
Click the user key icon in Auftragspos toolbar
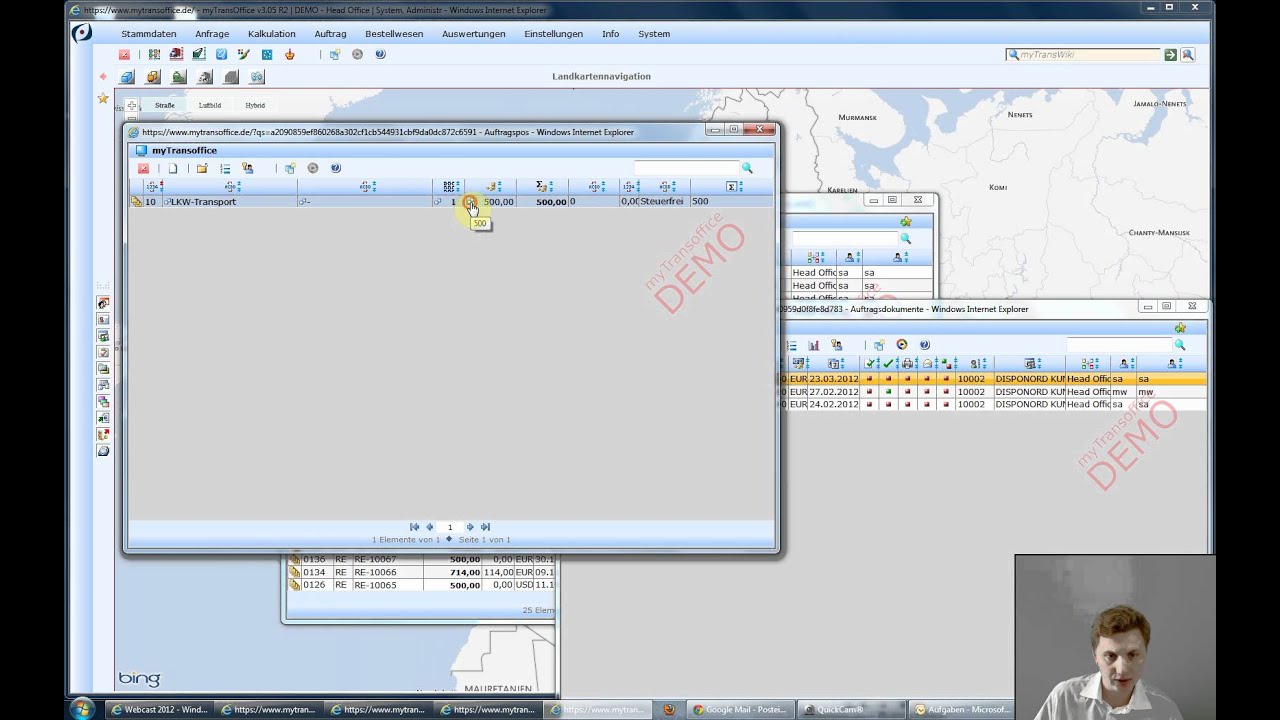[248, 168]
